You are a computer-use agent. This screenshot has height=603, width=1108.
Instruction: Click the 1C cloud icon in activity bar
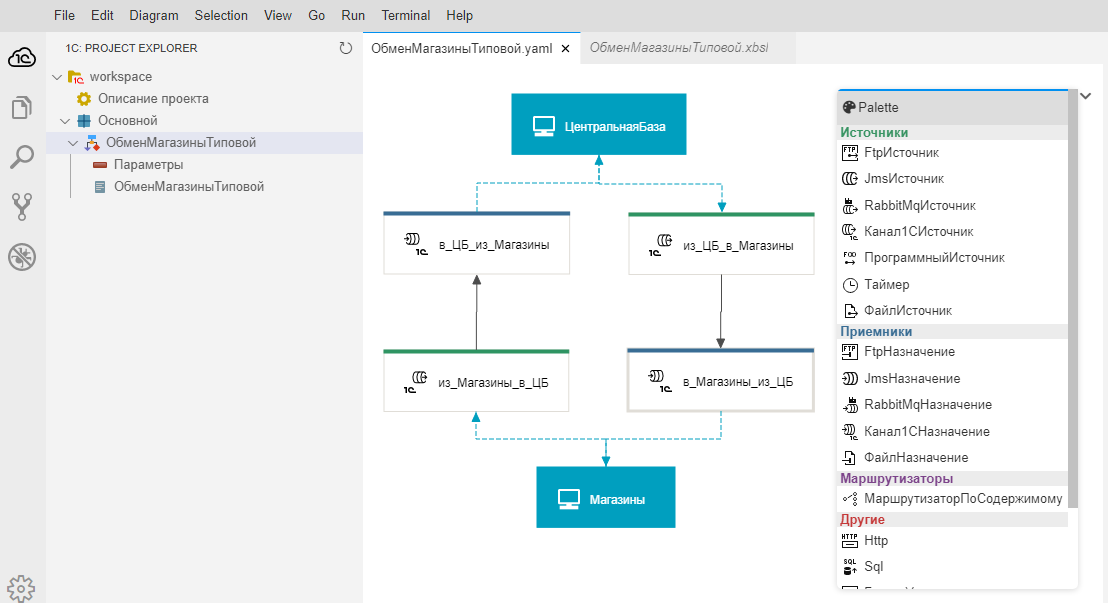[22, 58]
